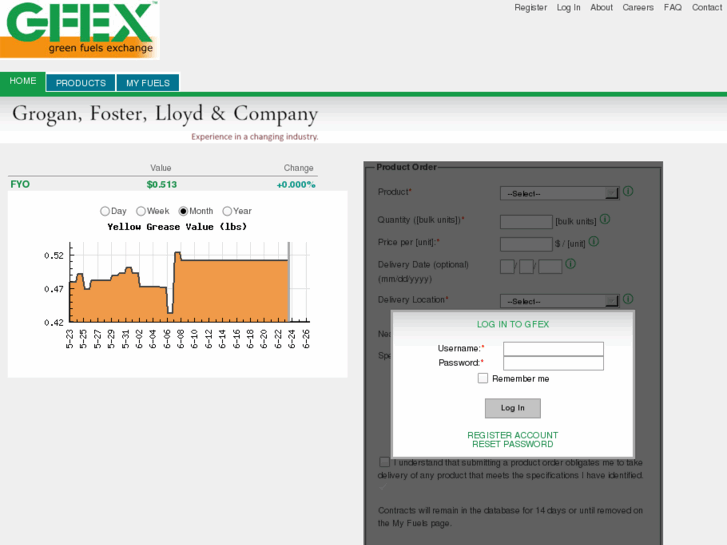Click the Log In button in dialog

[513, 408]
